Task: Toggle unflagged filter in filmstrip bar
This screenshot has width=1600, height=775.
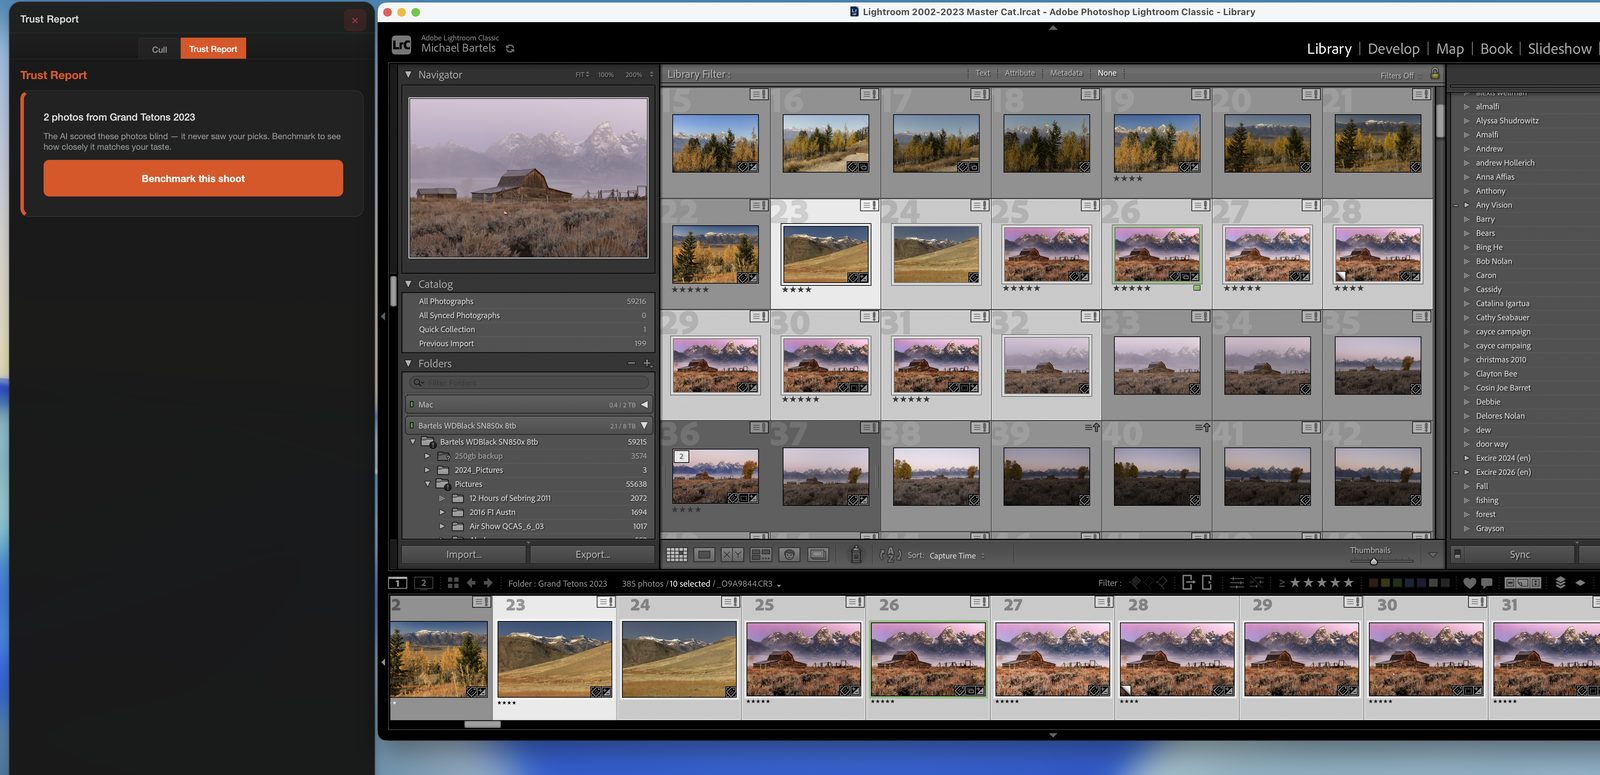Action: tap(1147, 583)
